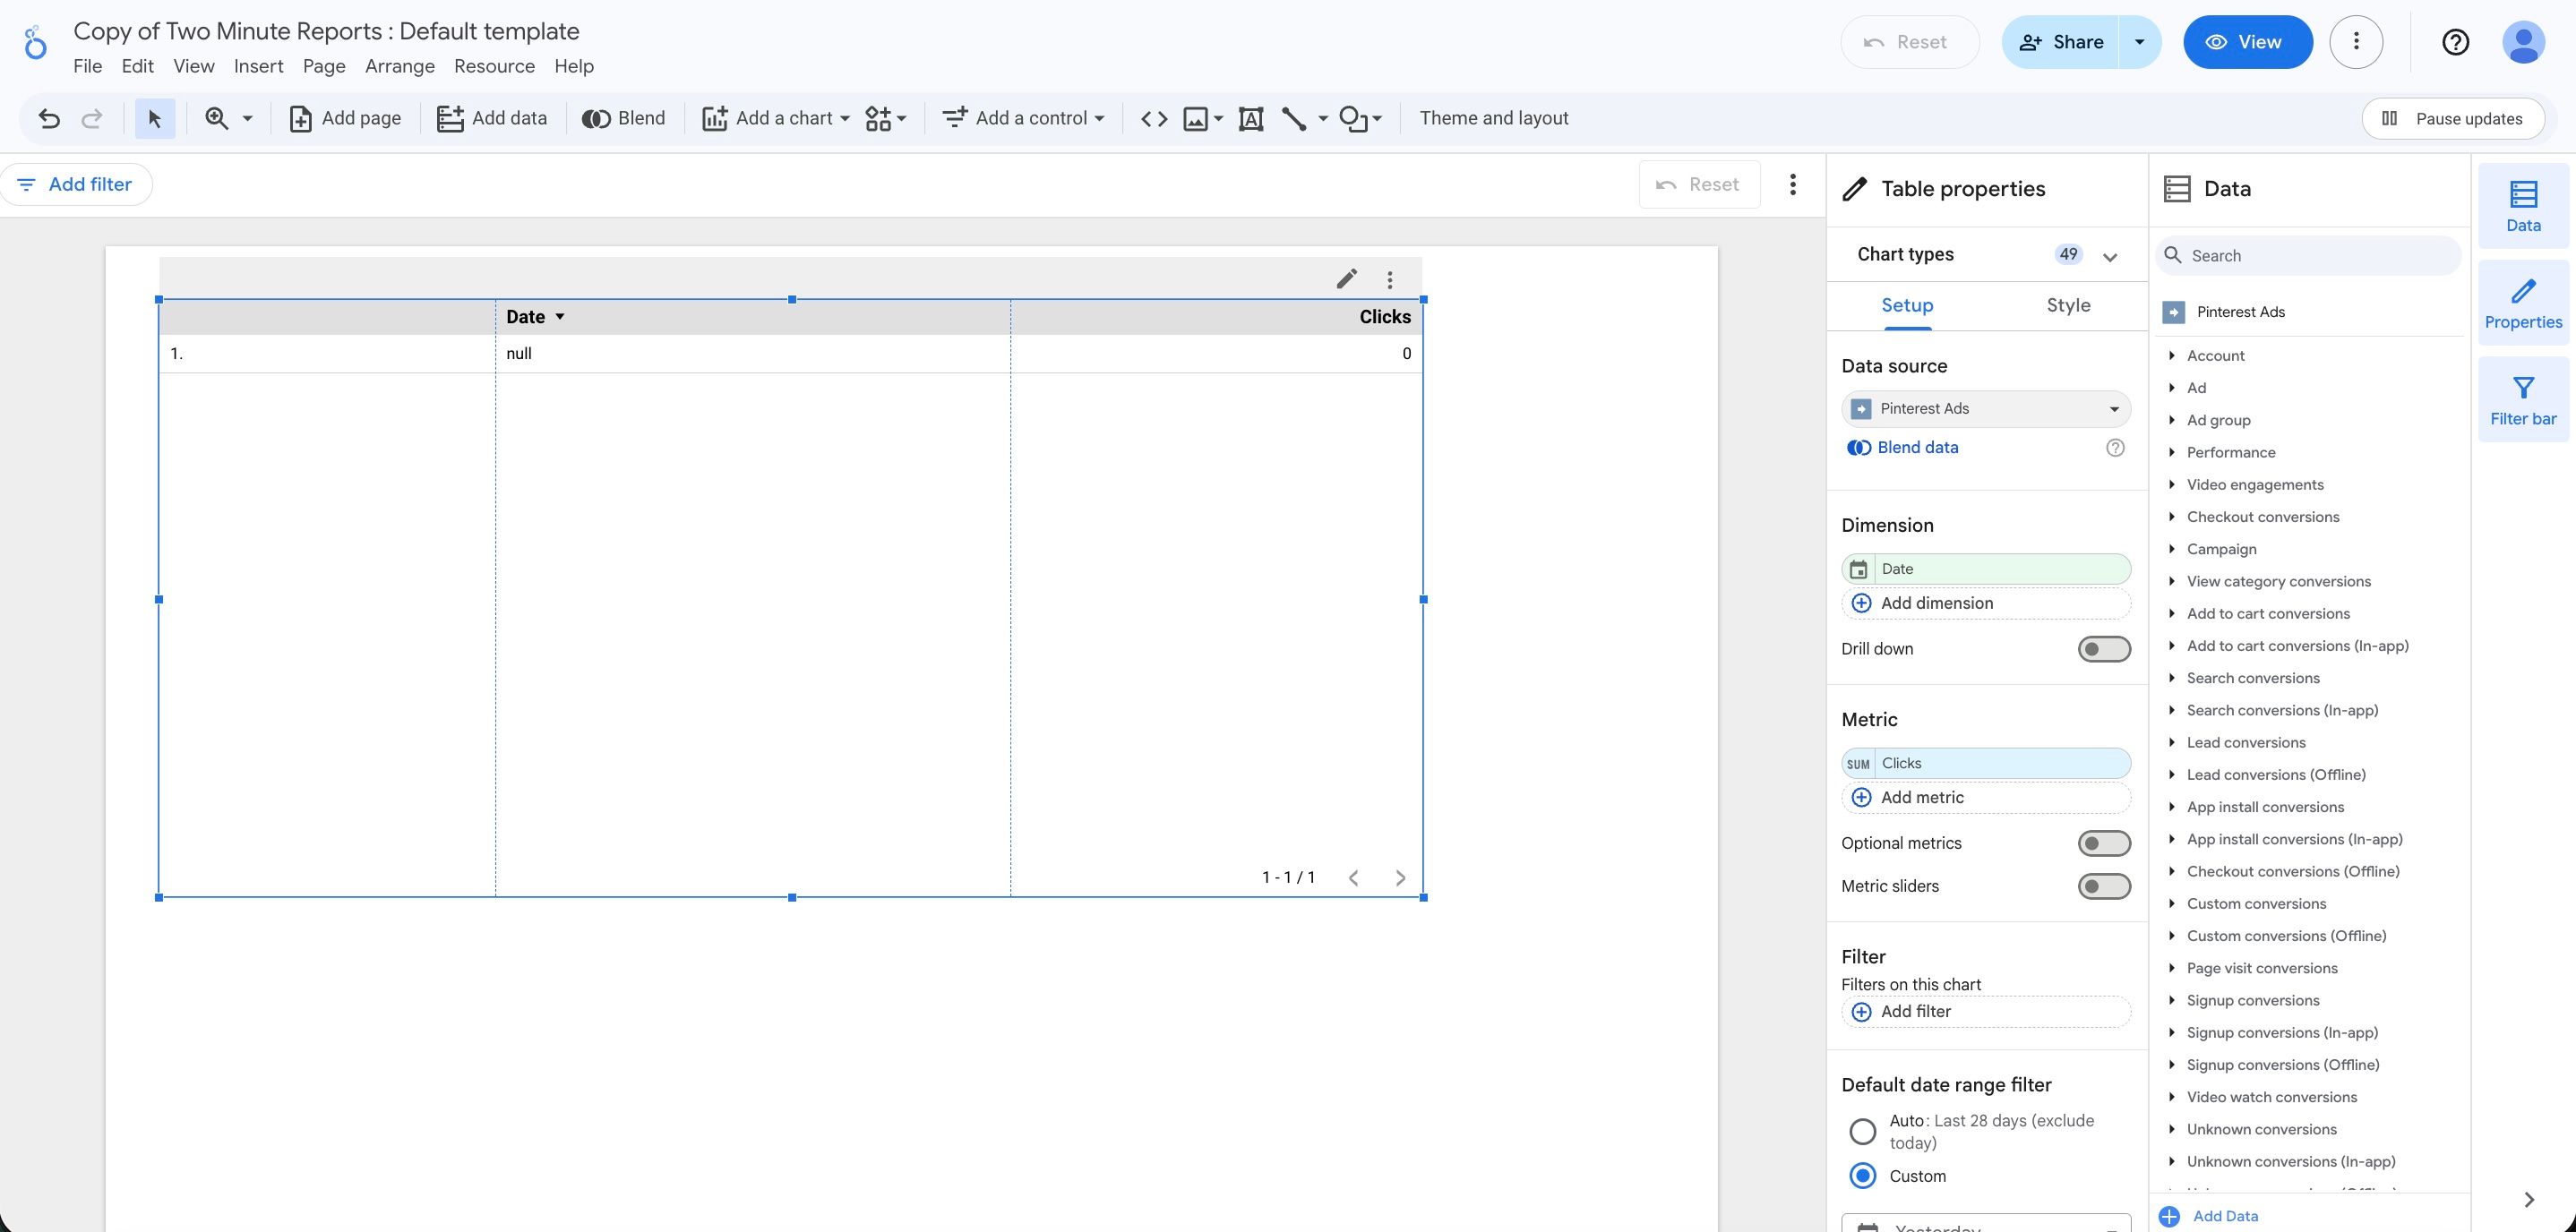Screen dimensions: 2576x1232
Task: Click the data Search field
Action: point(2310,256)
